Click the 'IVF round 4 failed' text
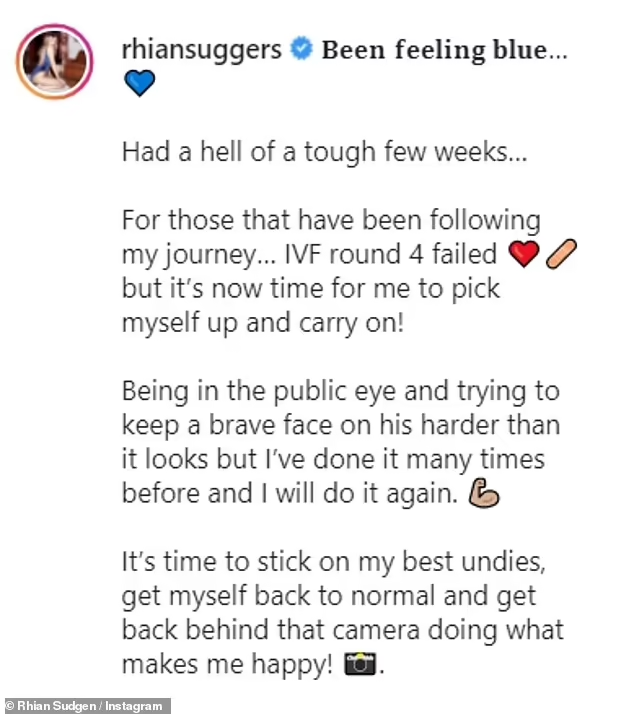Screen dimensions: 634x714 [x=390, y=254]
